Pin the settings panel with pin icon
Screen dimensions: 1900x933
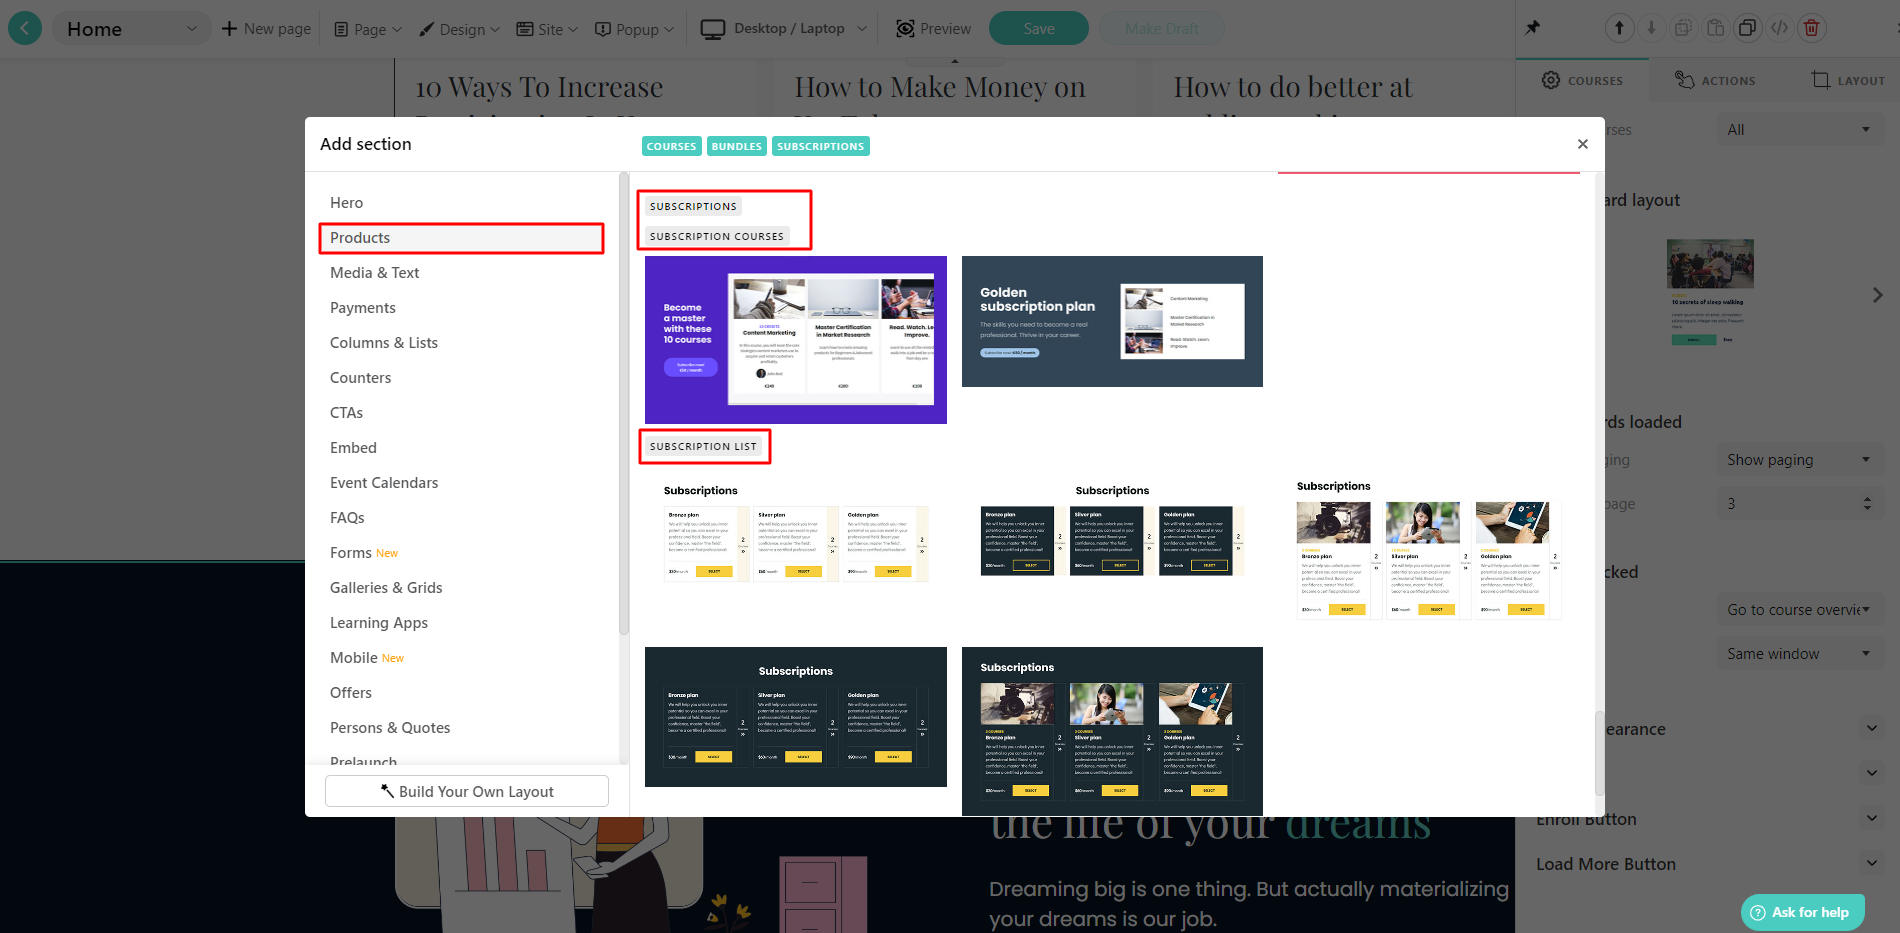1533,28
